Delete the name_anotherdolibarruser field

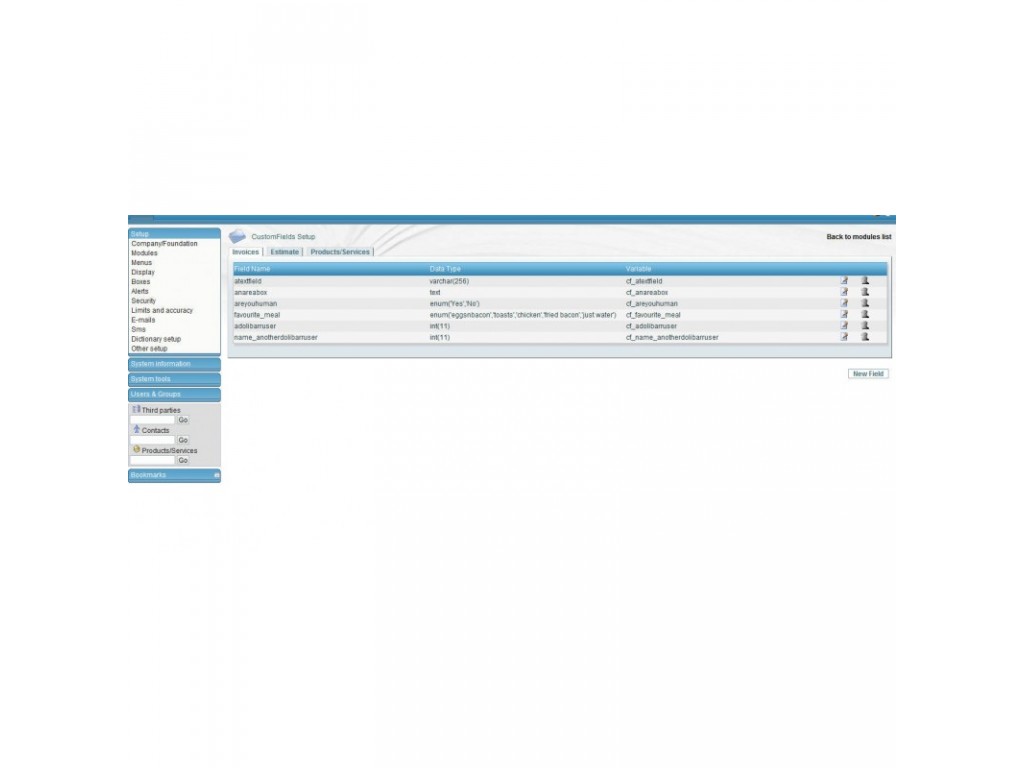(x=865, y=337)
